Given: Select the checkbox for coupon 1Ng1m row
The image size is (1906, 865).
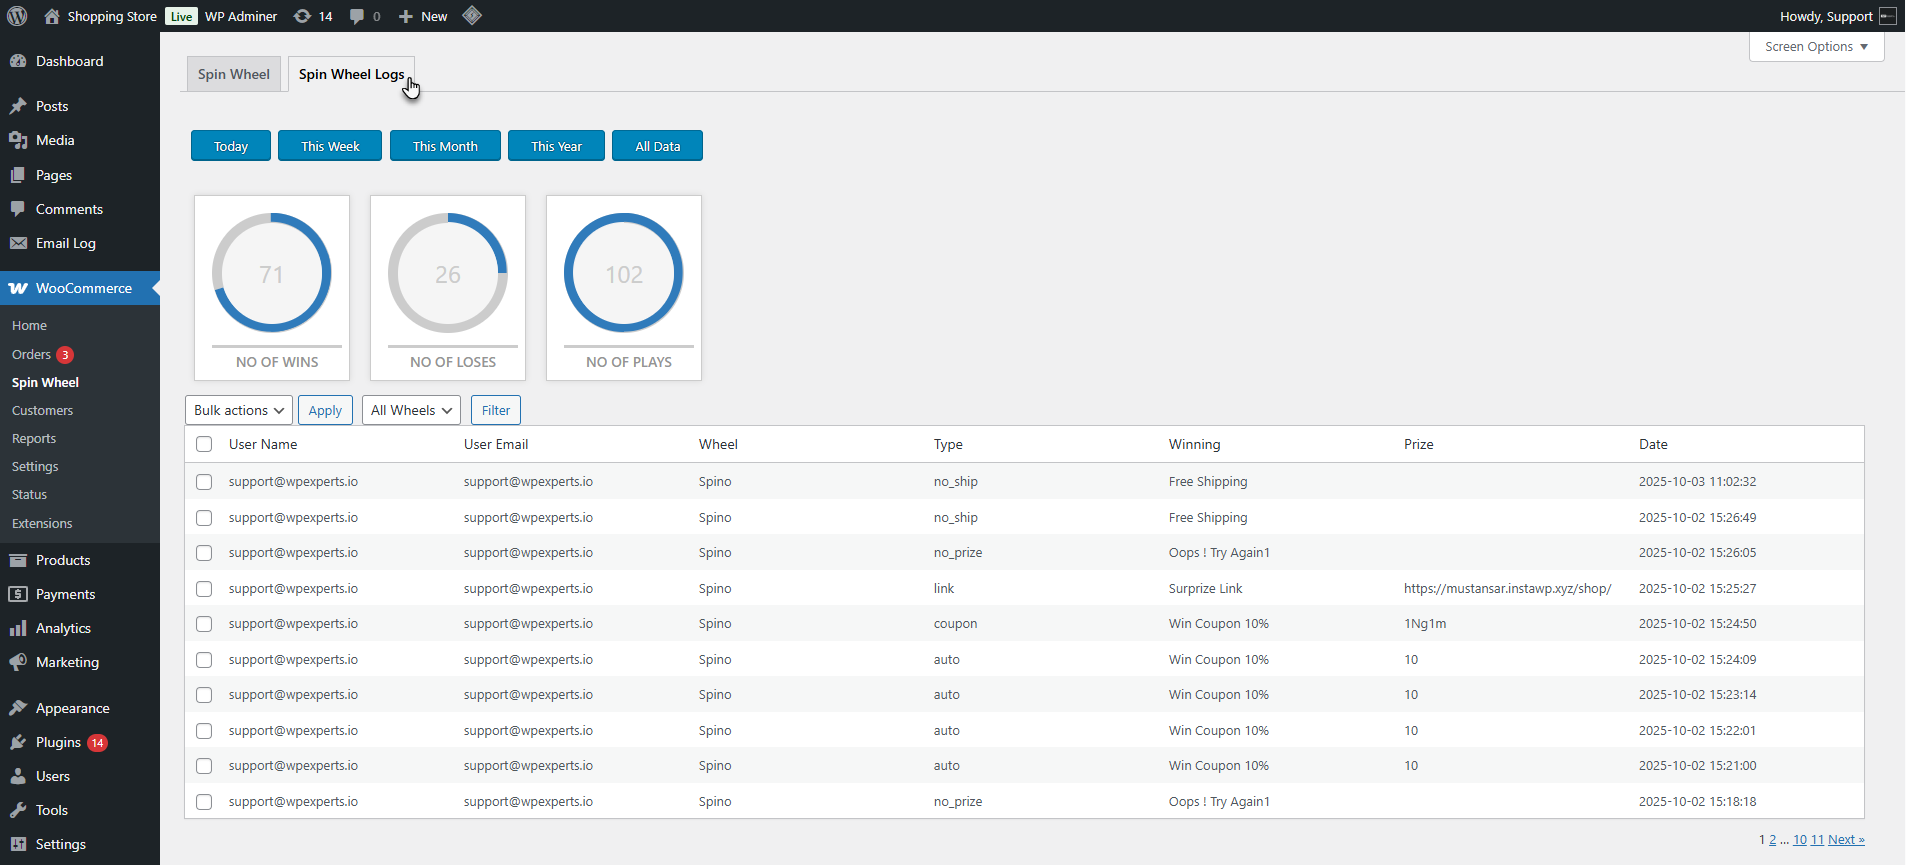Looking at the screenshot, I should point(204,624).
